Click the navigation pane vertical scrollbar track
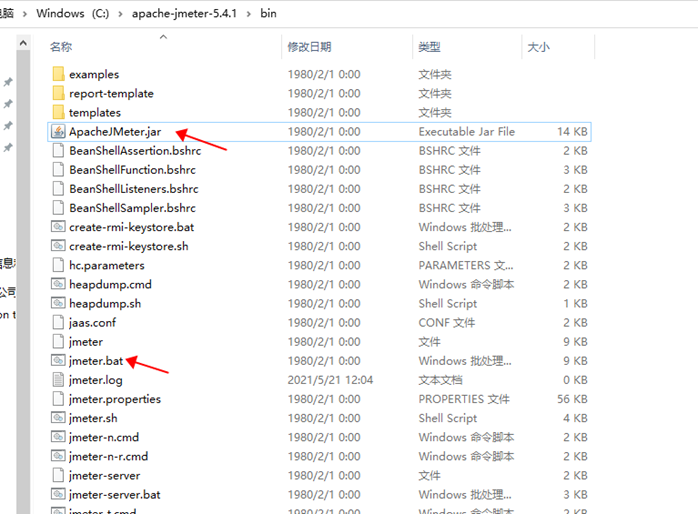Screen dimensions: 698x514 point(23,282)
